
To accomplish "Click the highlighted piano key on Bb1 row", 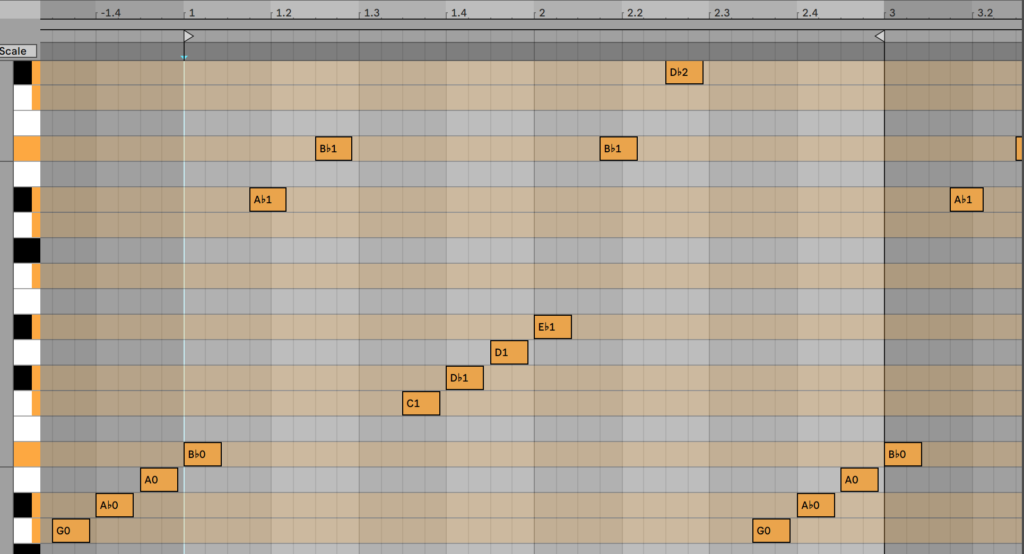I will [27, 148].
